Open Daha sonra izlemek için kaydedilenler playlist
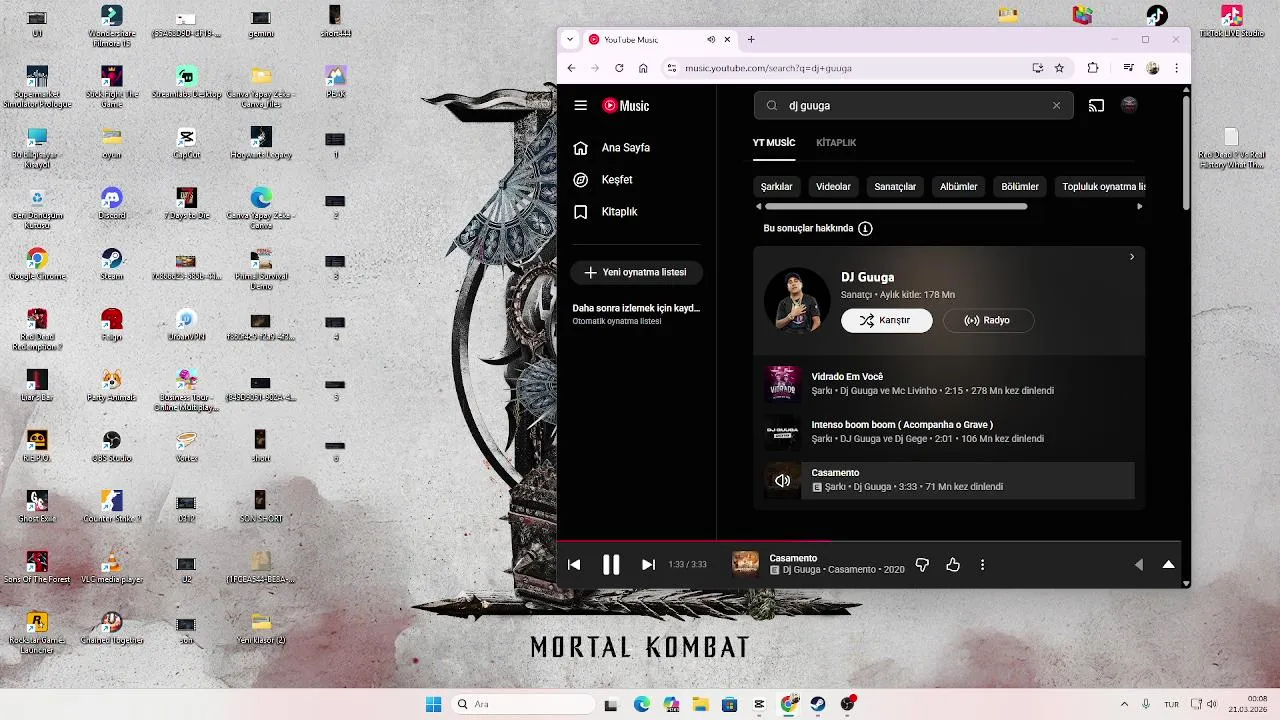This screenshot has width=1280, height=720. (636, 314)
